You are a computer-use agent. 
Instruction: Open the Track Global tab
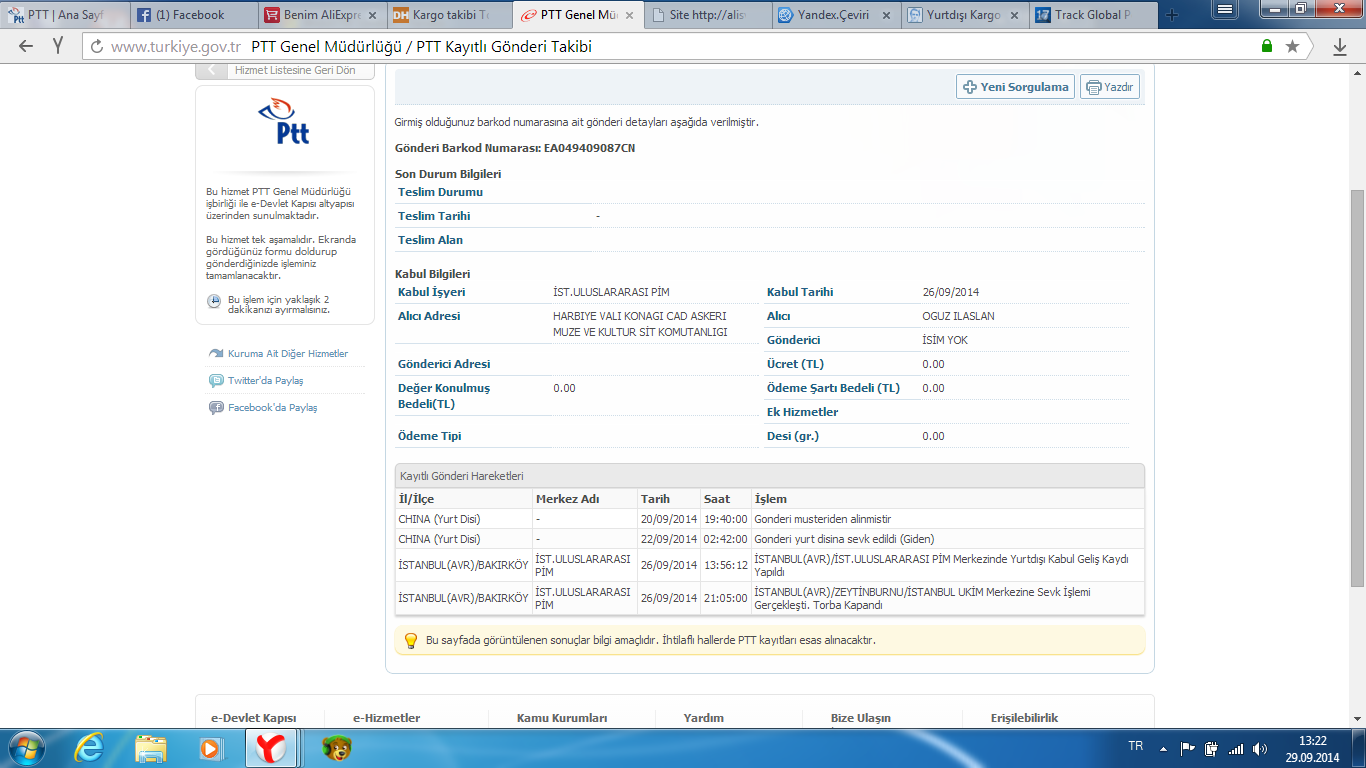(1092, 15)
